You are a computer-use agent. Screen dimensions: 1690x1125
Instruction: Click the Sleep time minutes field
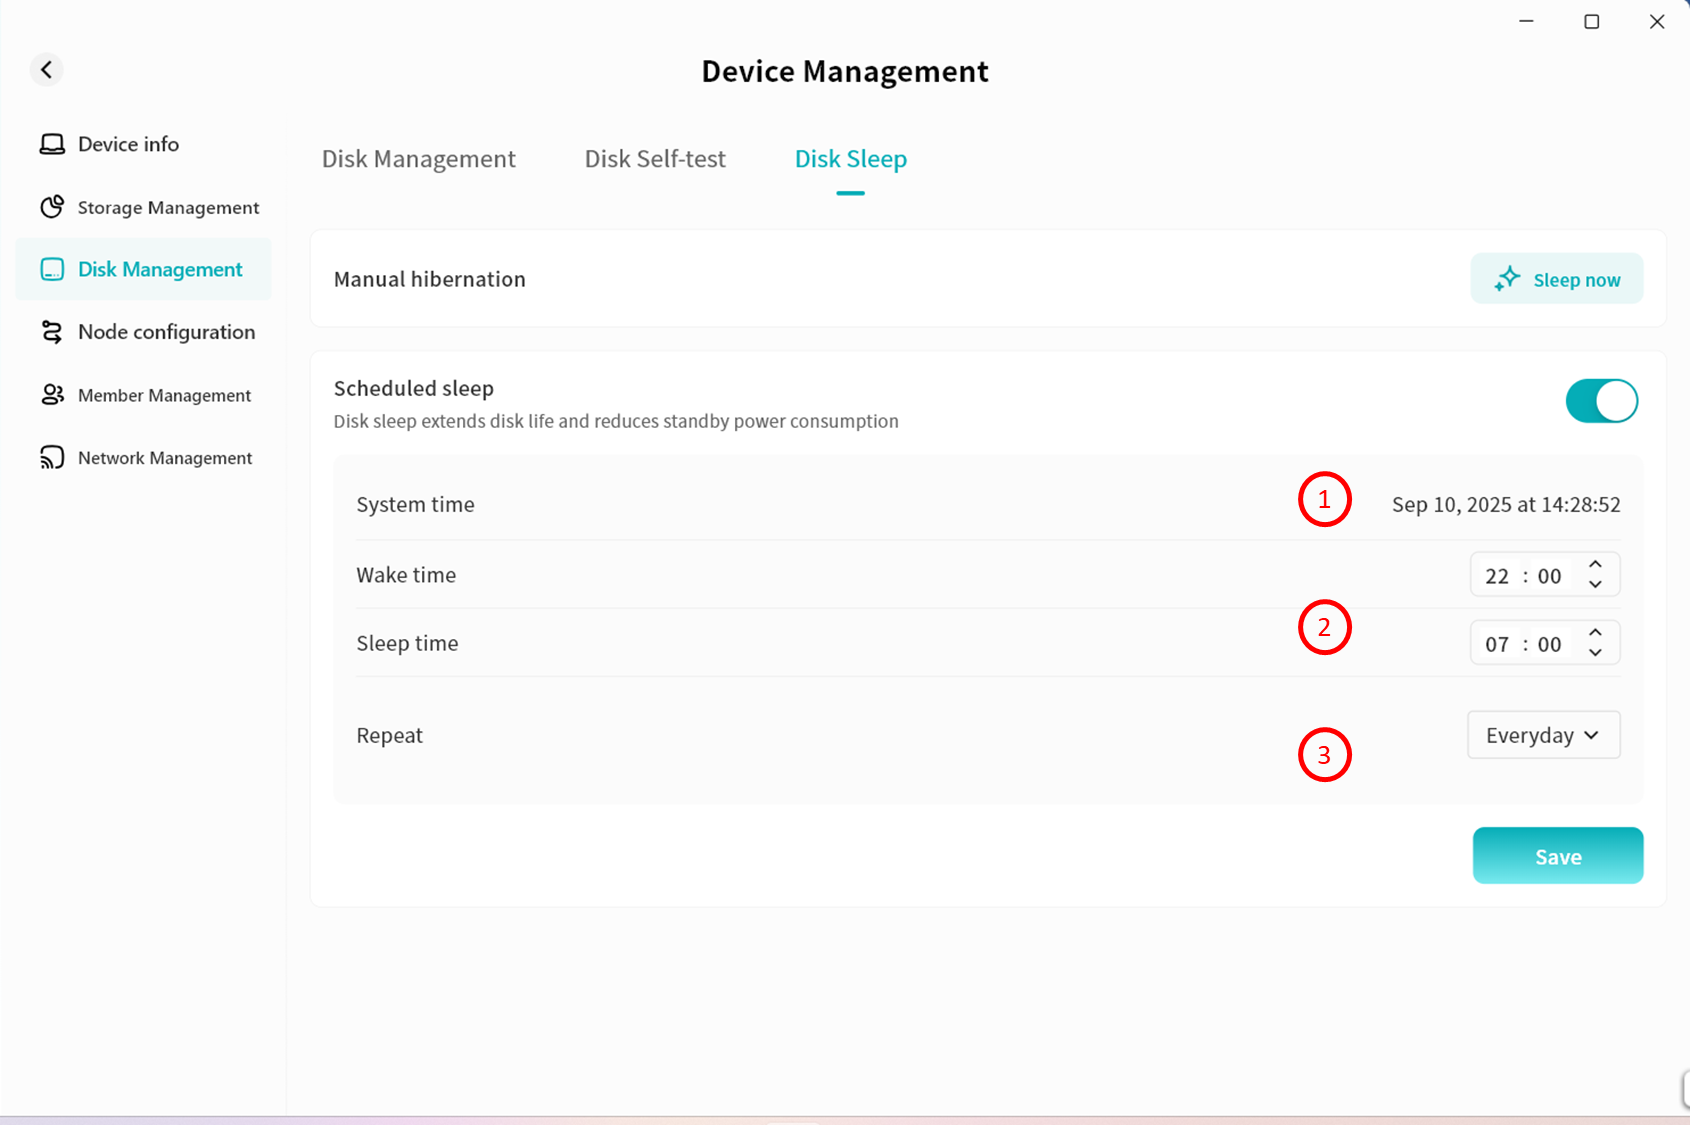[x=1549, y=644]
